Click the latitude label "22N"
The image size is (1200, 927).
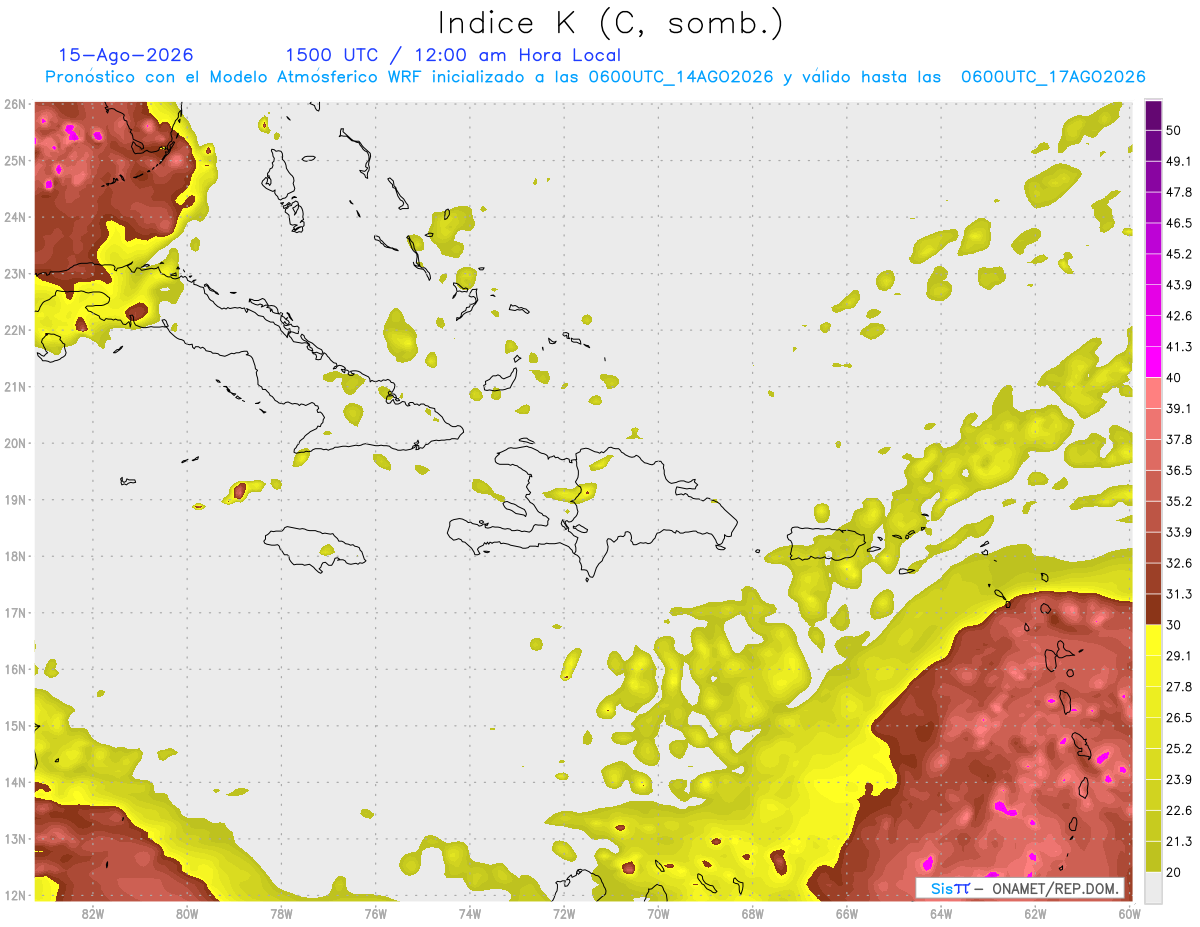click(15, 330)
